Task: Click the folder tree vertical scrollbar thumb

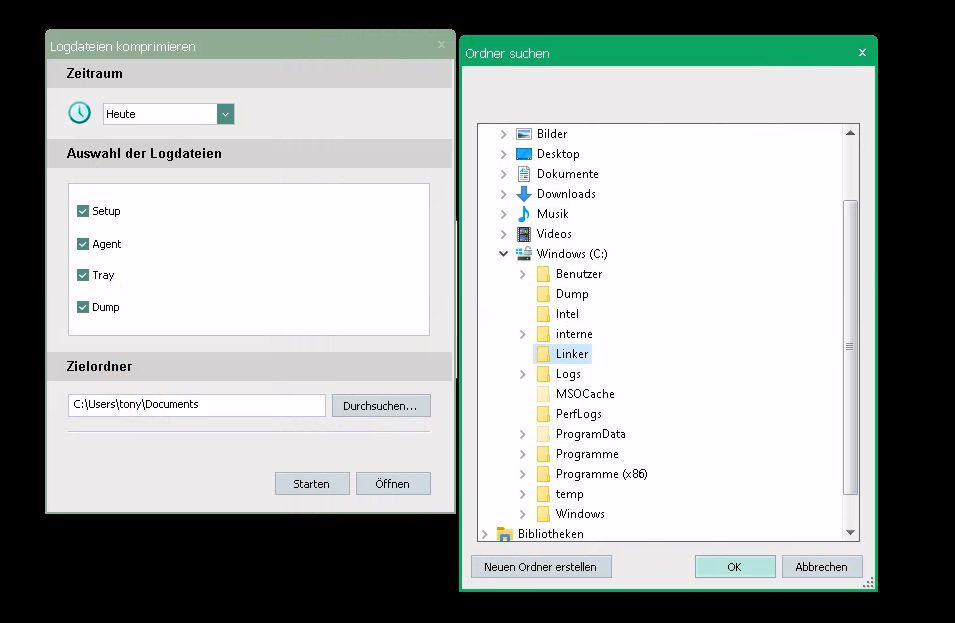Action: tap(850, 347)
